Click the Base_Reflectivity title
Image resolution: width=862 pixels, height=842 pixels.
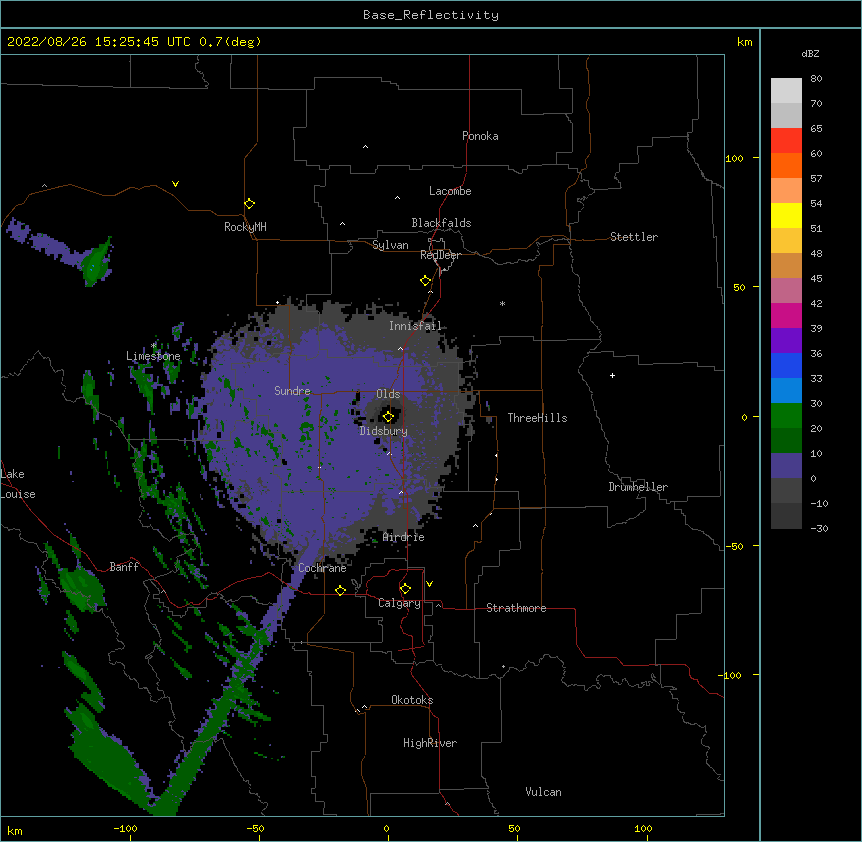click(x=431, y=15)
